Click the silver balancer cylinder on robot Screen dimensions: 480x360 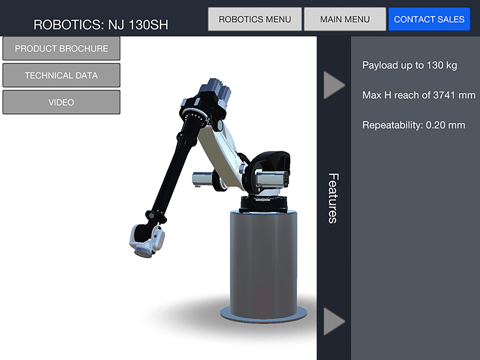pos(202,179)
